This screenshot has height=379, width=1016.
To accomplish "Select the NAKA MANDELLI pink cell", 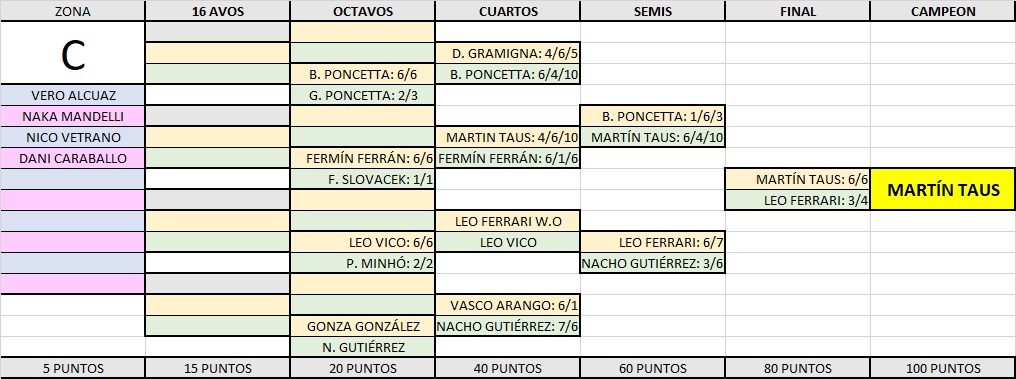I will click(73, 117).
